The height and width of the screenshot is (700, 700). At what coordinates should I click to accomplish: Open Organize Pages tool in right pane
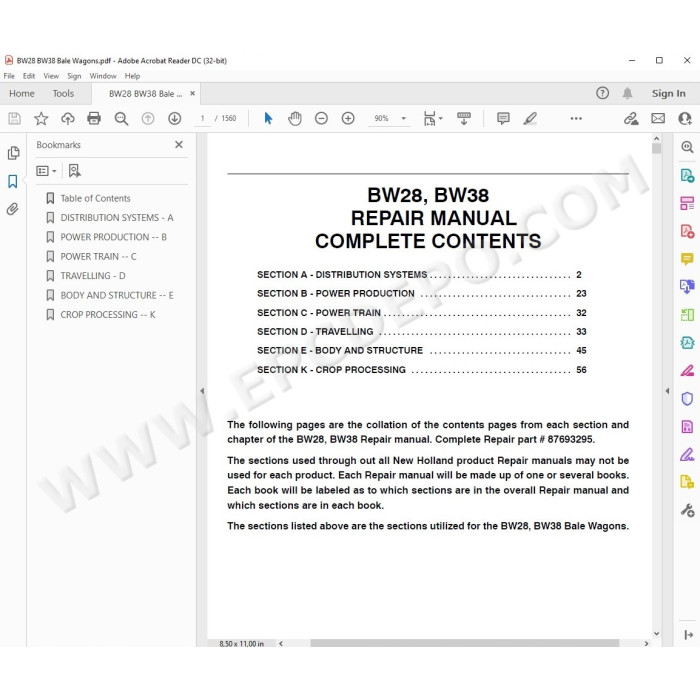coord(687,203)
